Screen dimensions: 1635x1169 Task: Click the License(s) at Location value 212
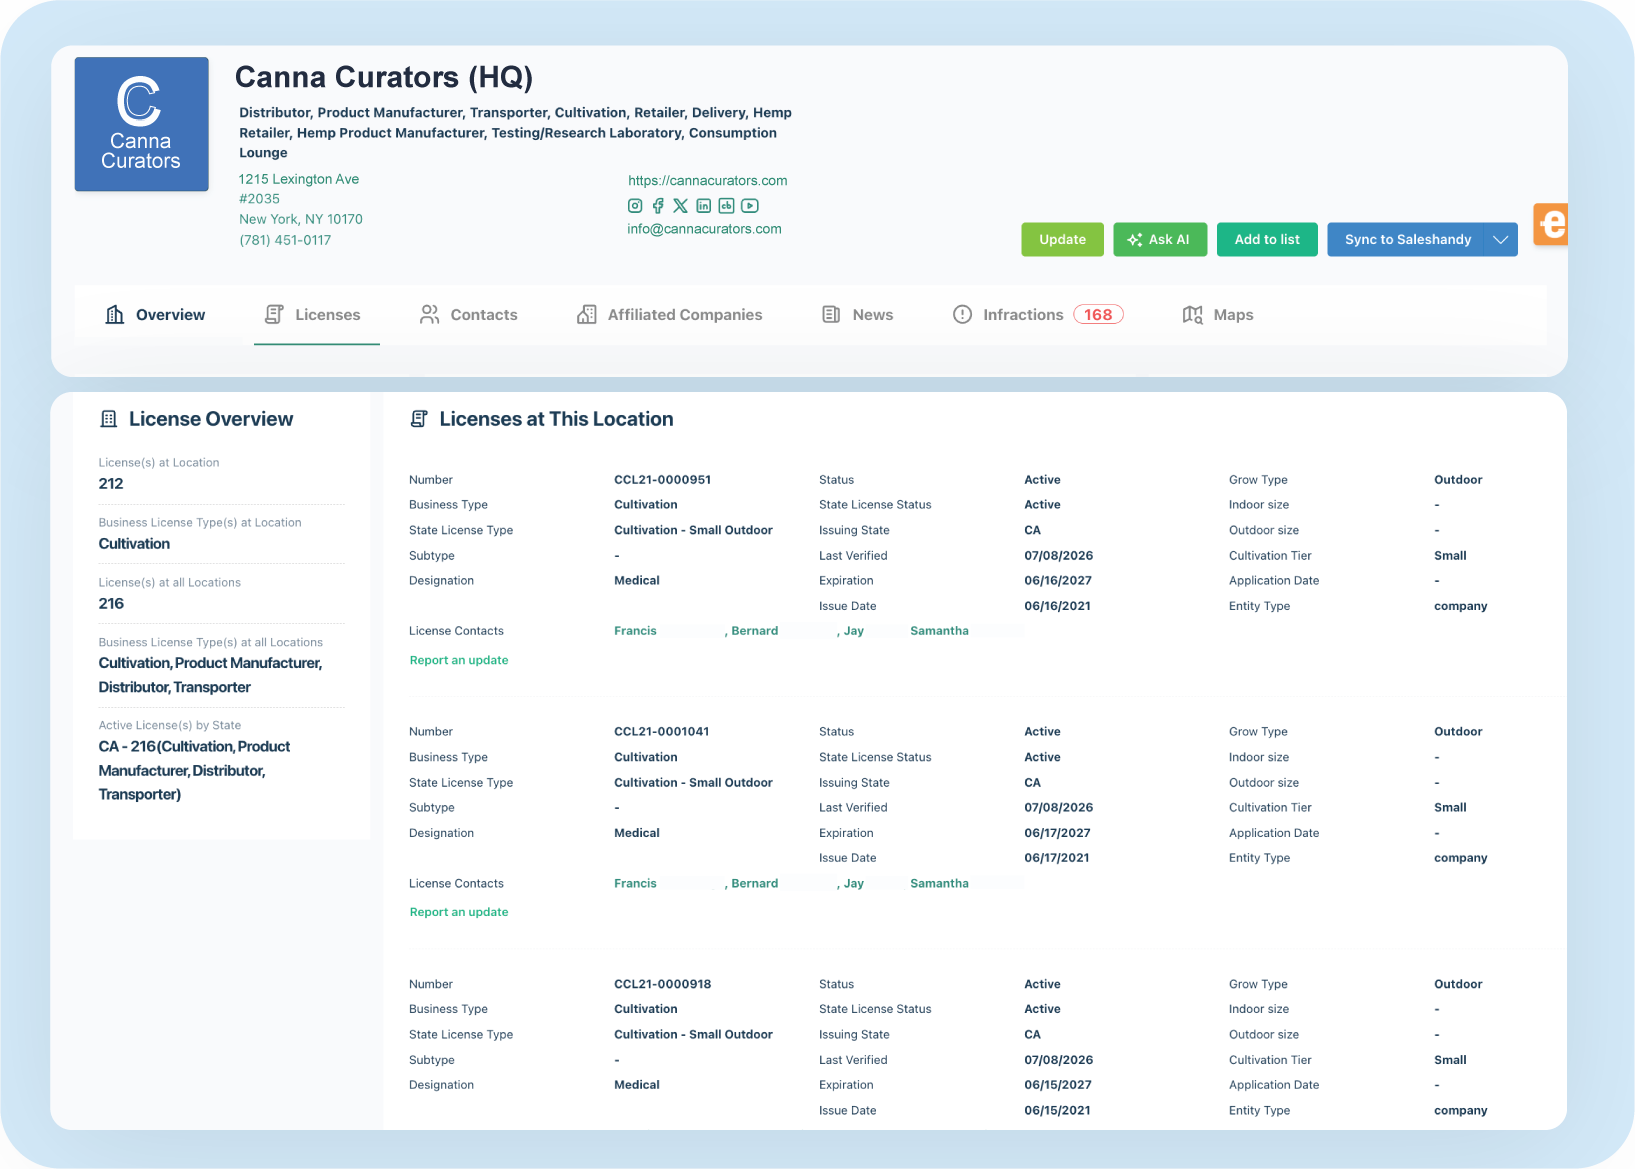[x=111, y=484]
